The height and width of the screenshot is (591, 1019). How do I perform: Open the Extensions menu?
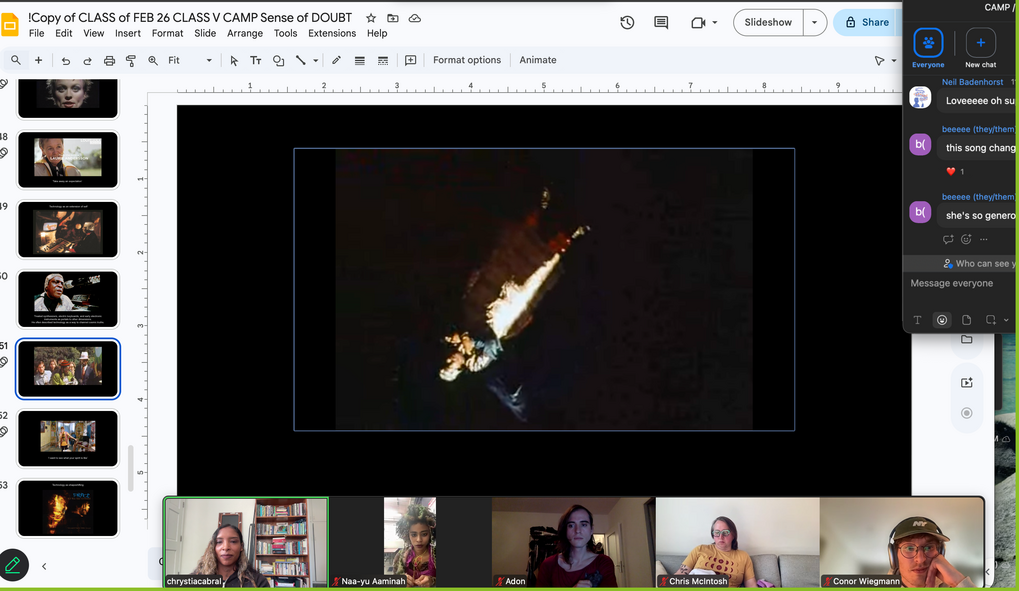(332, 33)
